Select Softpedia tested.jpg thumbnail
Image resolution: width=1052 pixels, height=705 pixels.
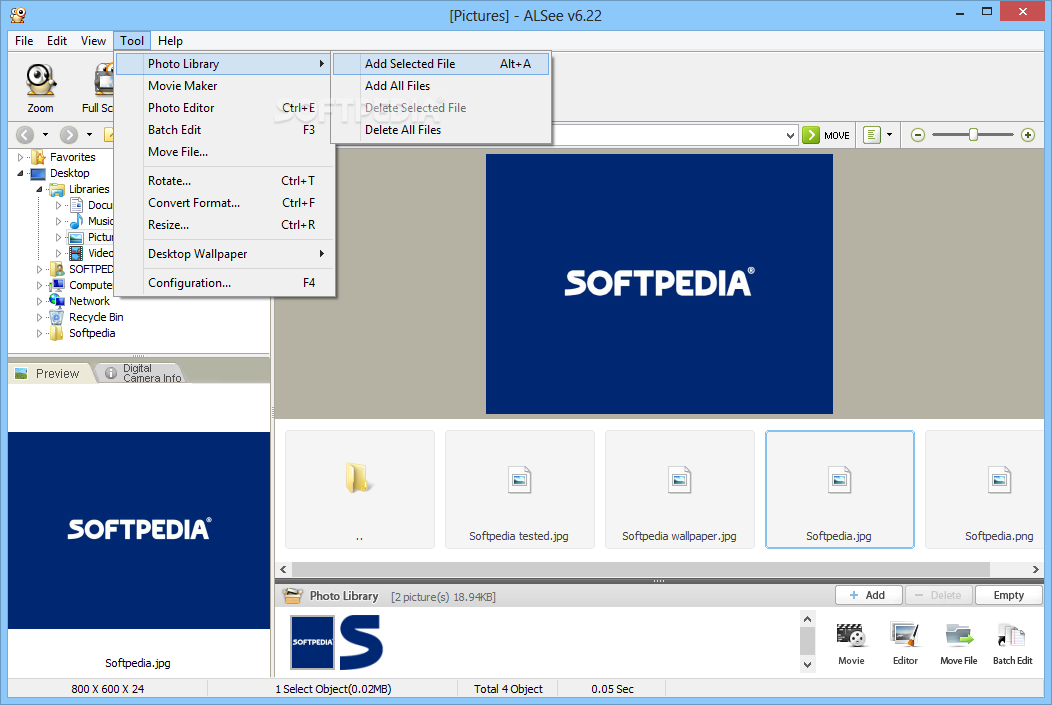point(519,490)
